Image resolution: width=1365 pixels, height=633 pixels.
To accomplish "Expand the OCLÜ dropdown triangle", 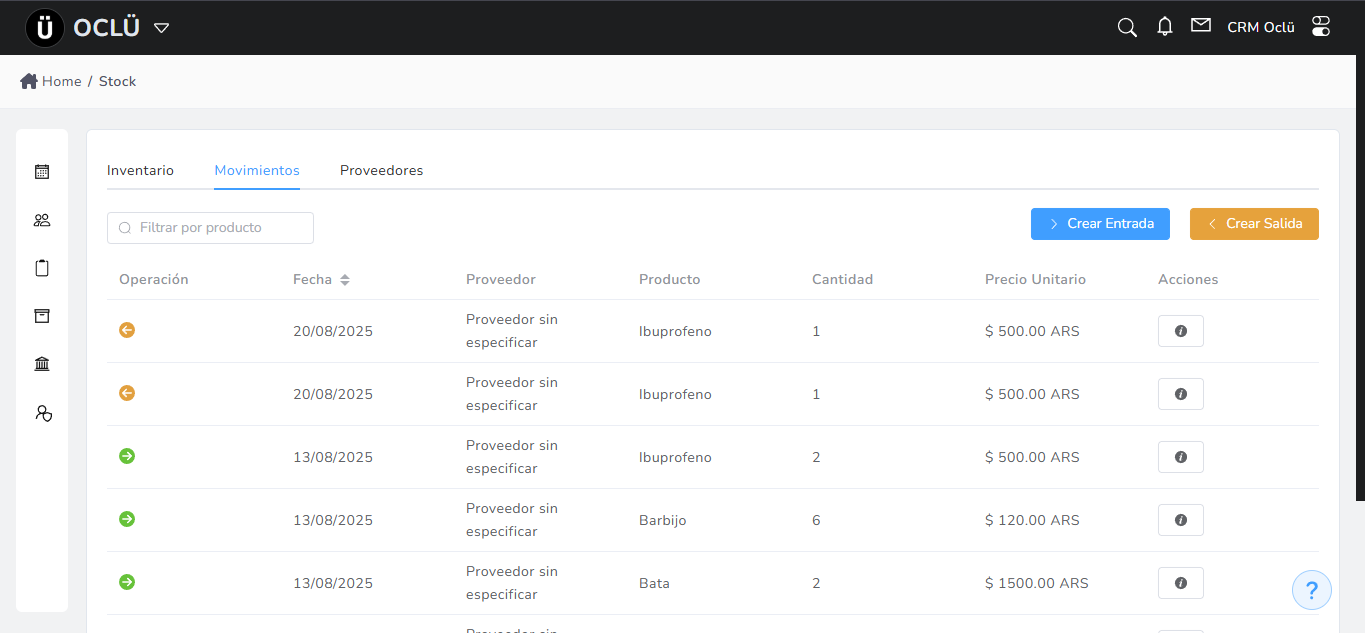I will pos(161,28).
